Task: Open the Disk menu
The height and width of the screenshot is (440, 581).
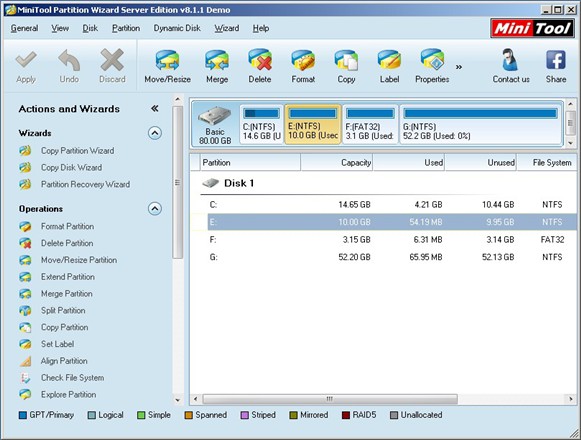Action: pyautogui.click(x=90, y=28)
